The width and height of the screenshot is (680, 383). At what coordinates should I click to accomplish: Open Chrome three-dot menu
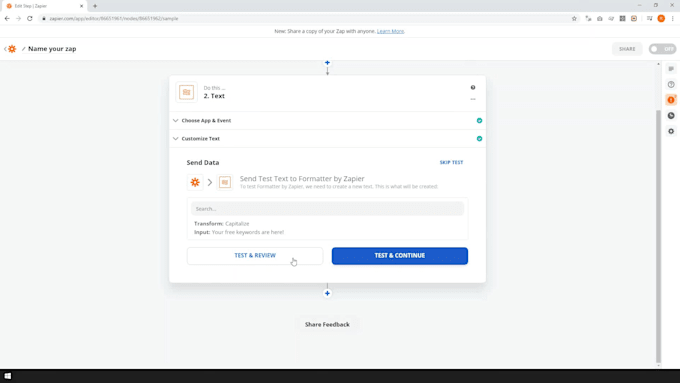(673, 19)
